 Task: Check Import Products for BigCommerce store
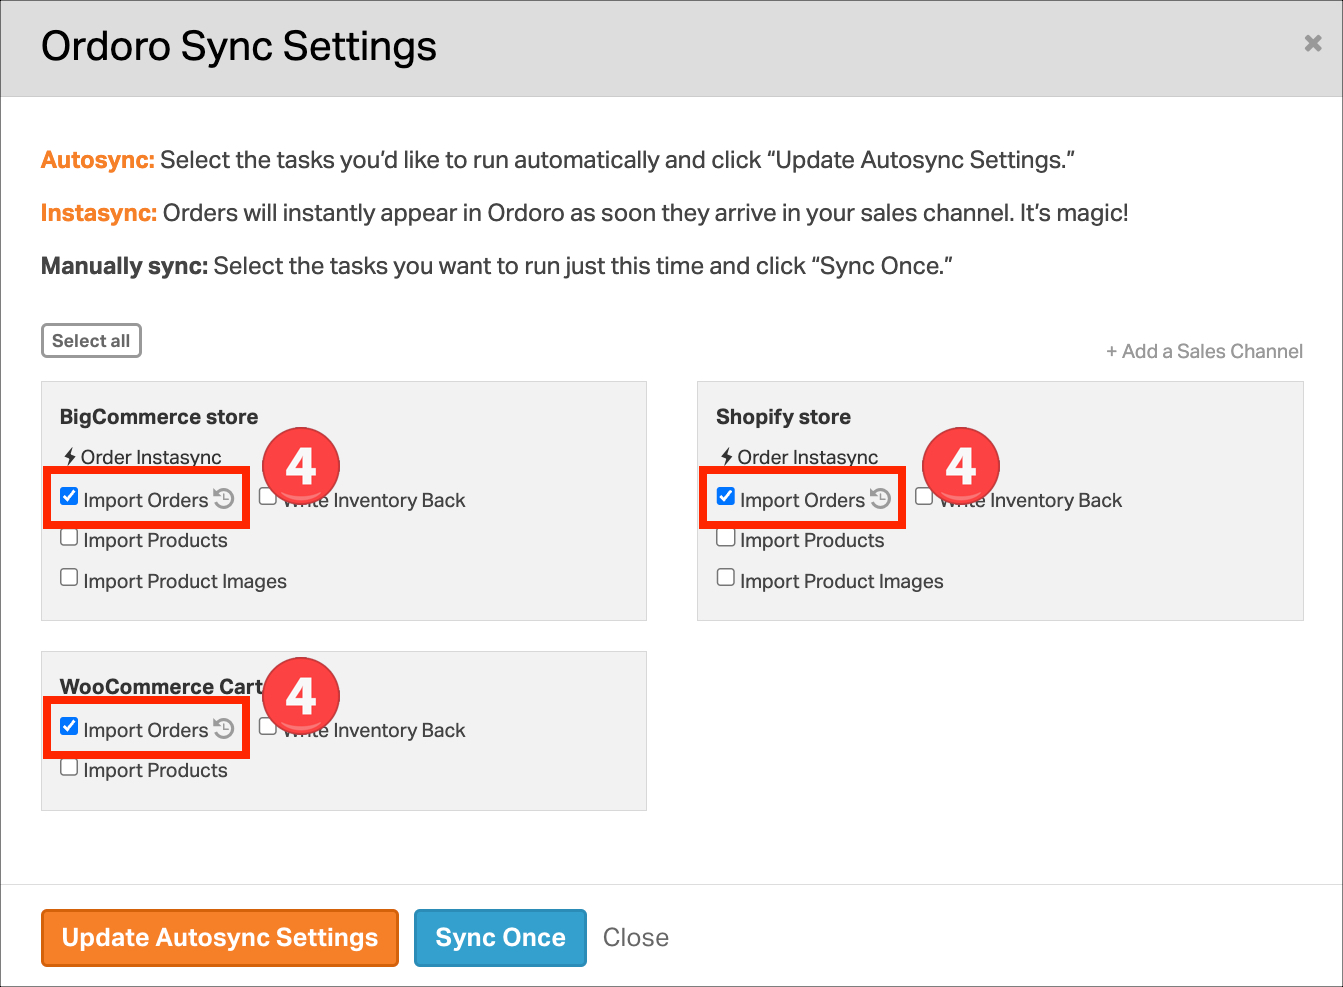coord(69,537)
